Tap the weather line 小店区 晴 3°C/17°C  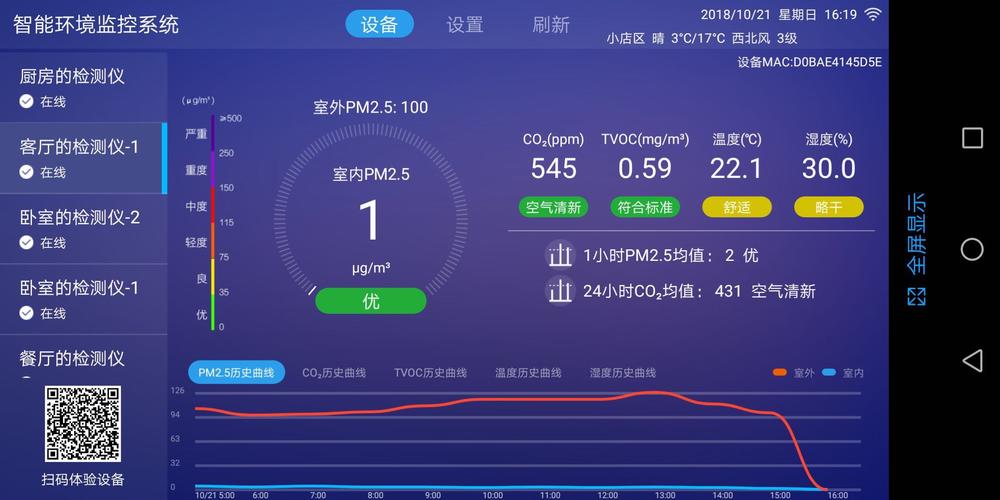pyautogui.click(x=702, y=38)
